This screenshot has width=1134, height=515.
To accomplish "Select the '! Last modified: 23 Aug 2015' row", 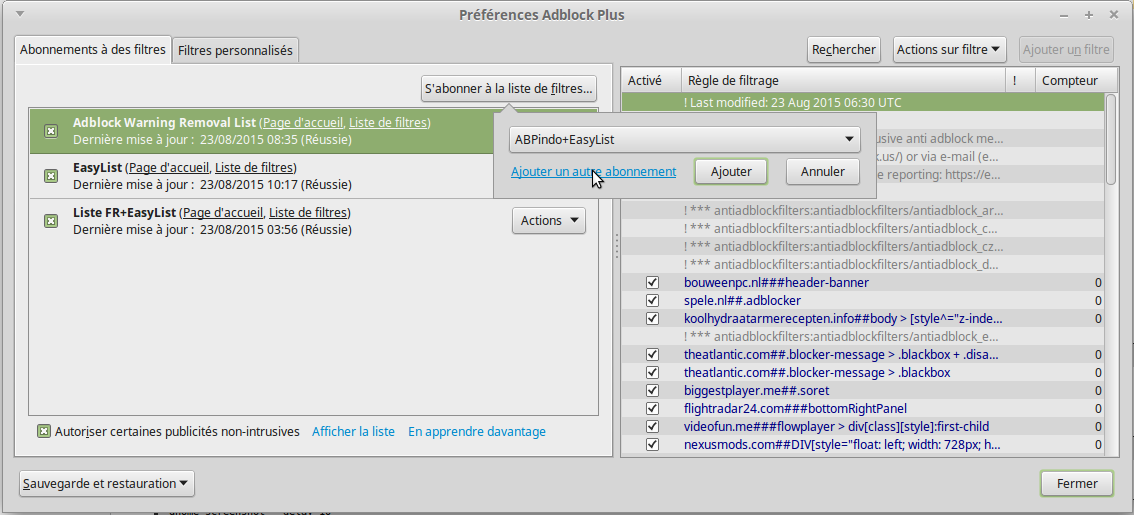I will (863, 103).
